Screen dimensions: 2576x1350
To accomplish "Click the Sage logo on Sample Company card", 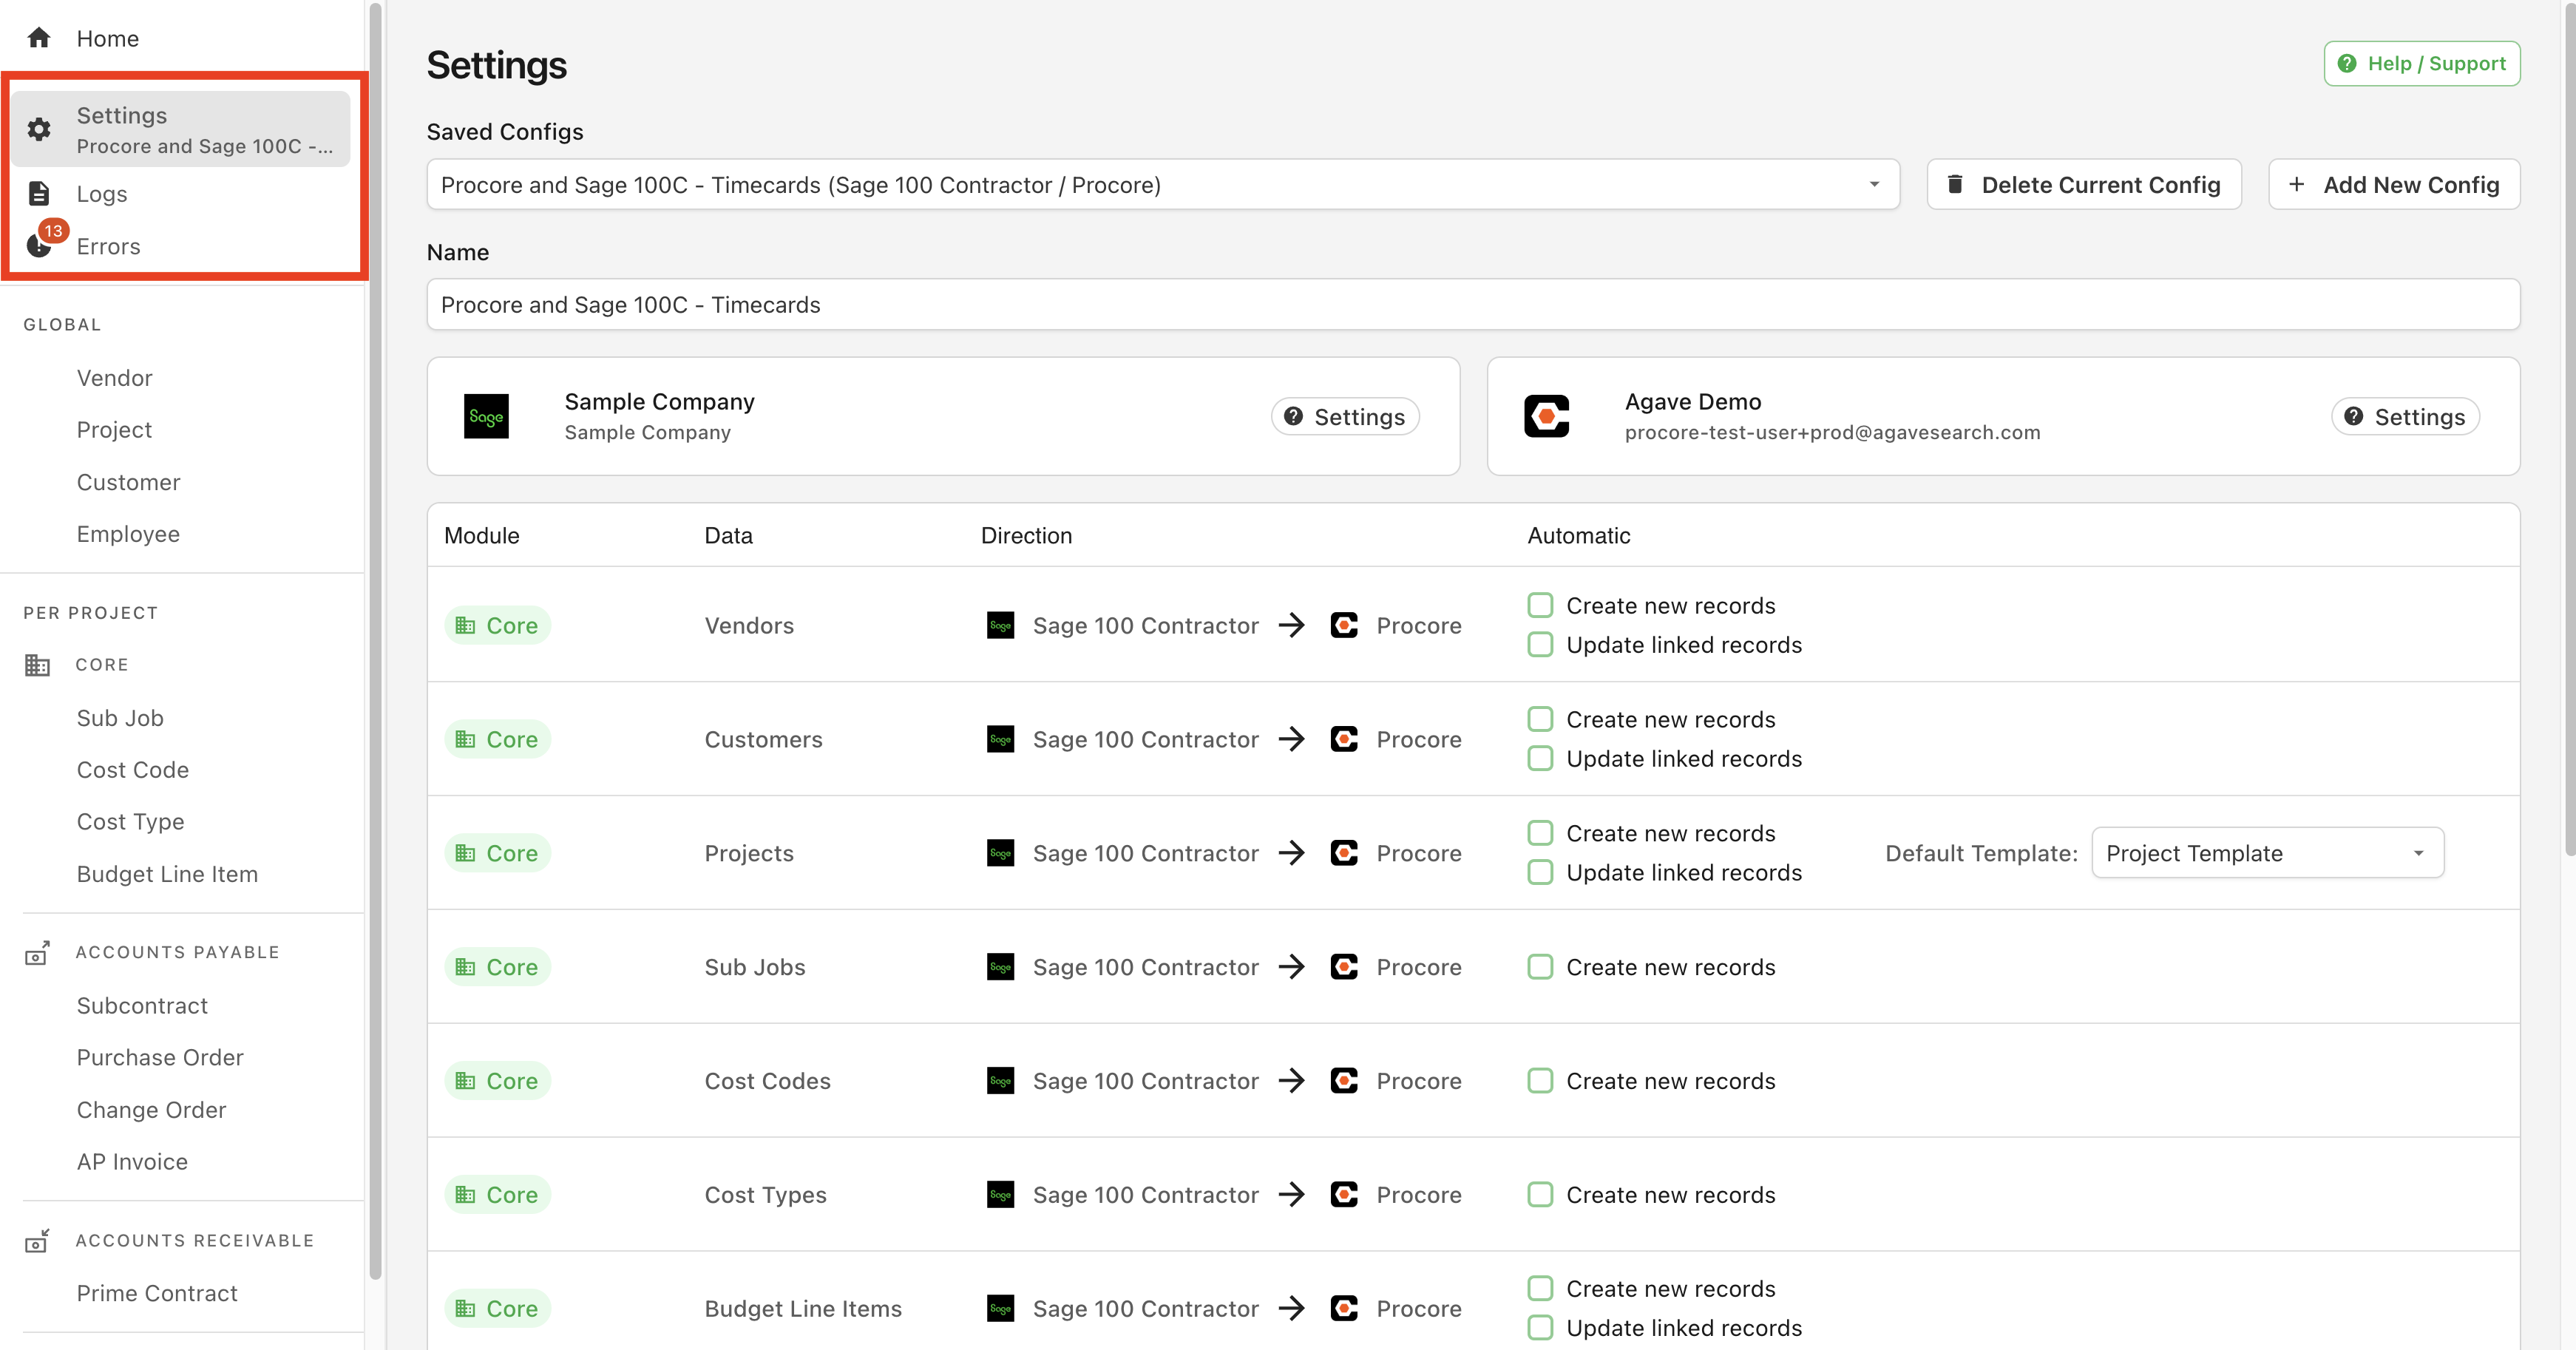I will click(x=486, y=416).
